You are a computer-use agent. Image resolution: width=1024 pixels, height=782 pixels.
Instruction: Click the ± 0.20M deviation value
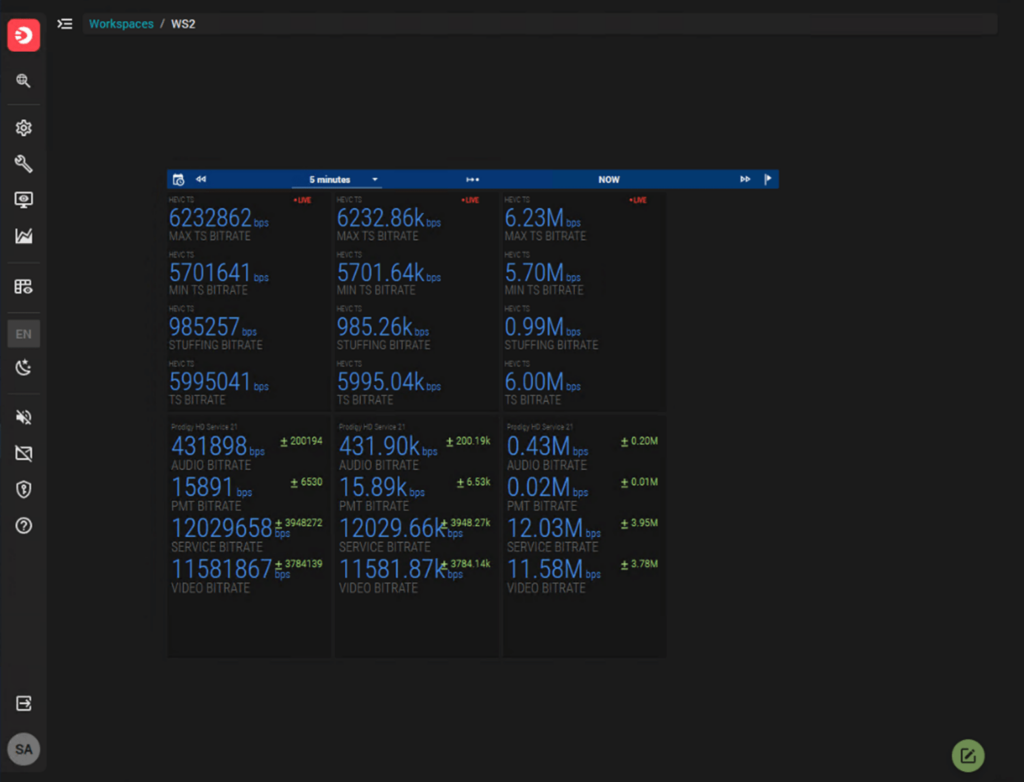tap(639, 442)
